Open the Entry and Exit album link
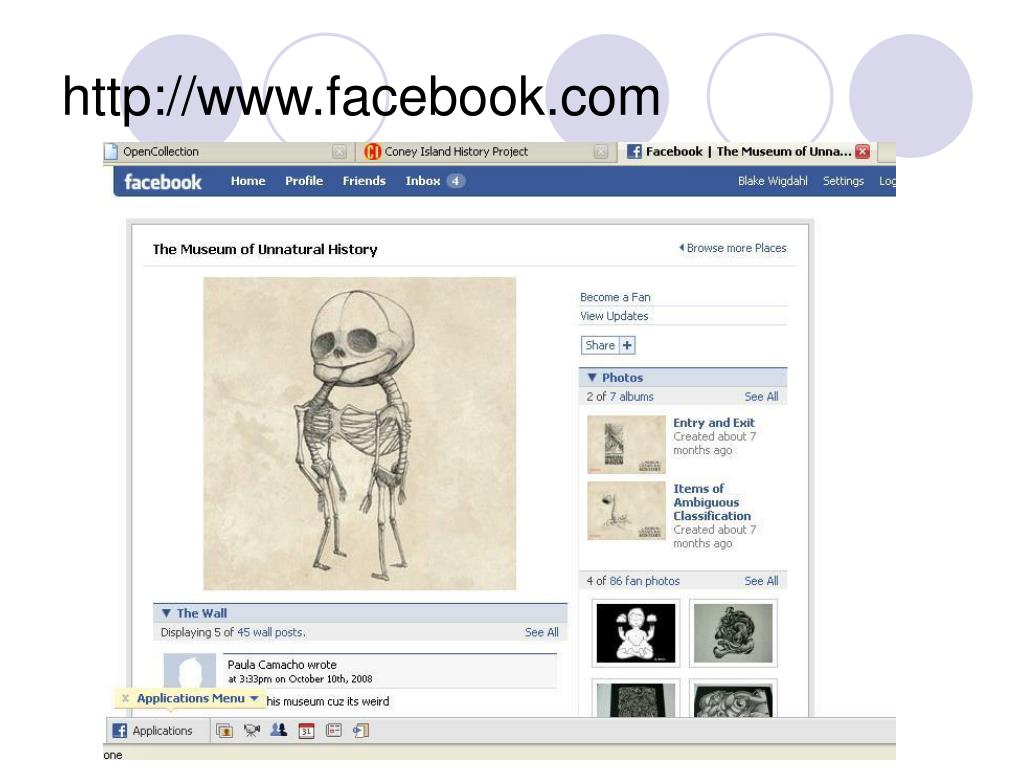The image size is (1024, 768). [714, 423]
